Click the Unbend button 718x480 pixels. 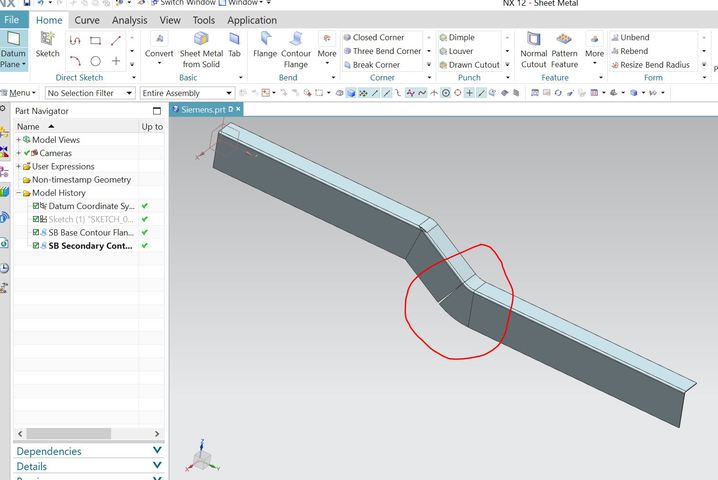click(634, 37)
